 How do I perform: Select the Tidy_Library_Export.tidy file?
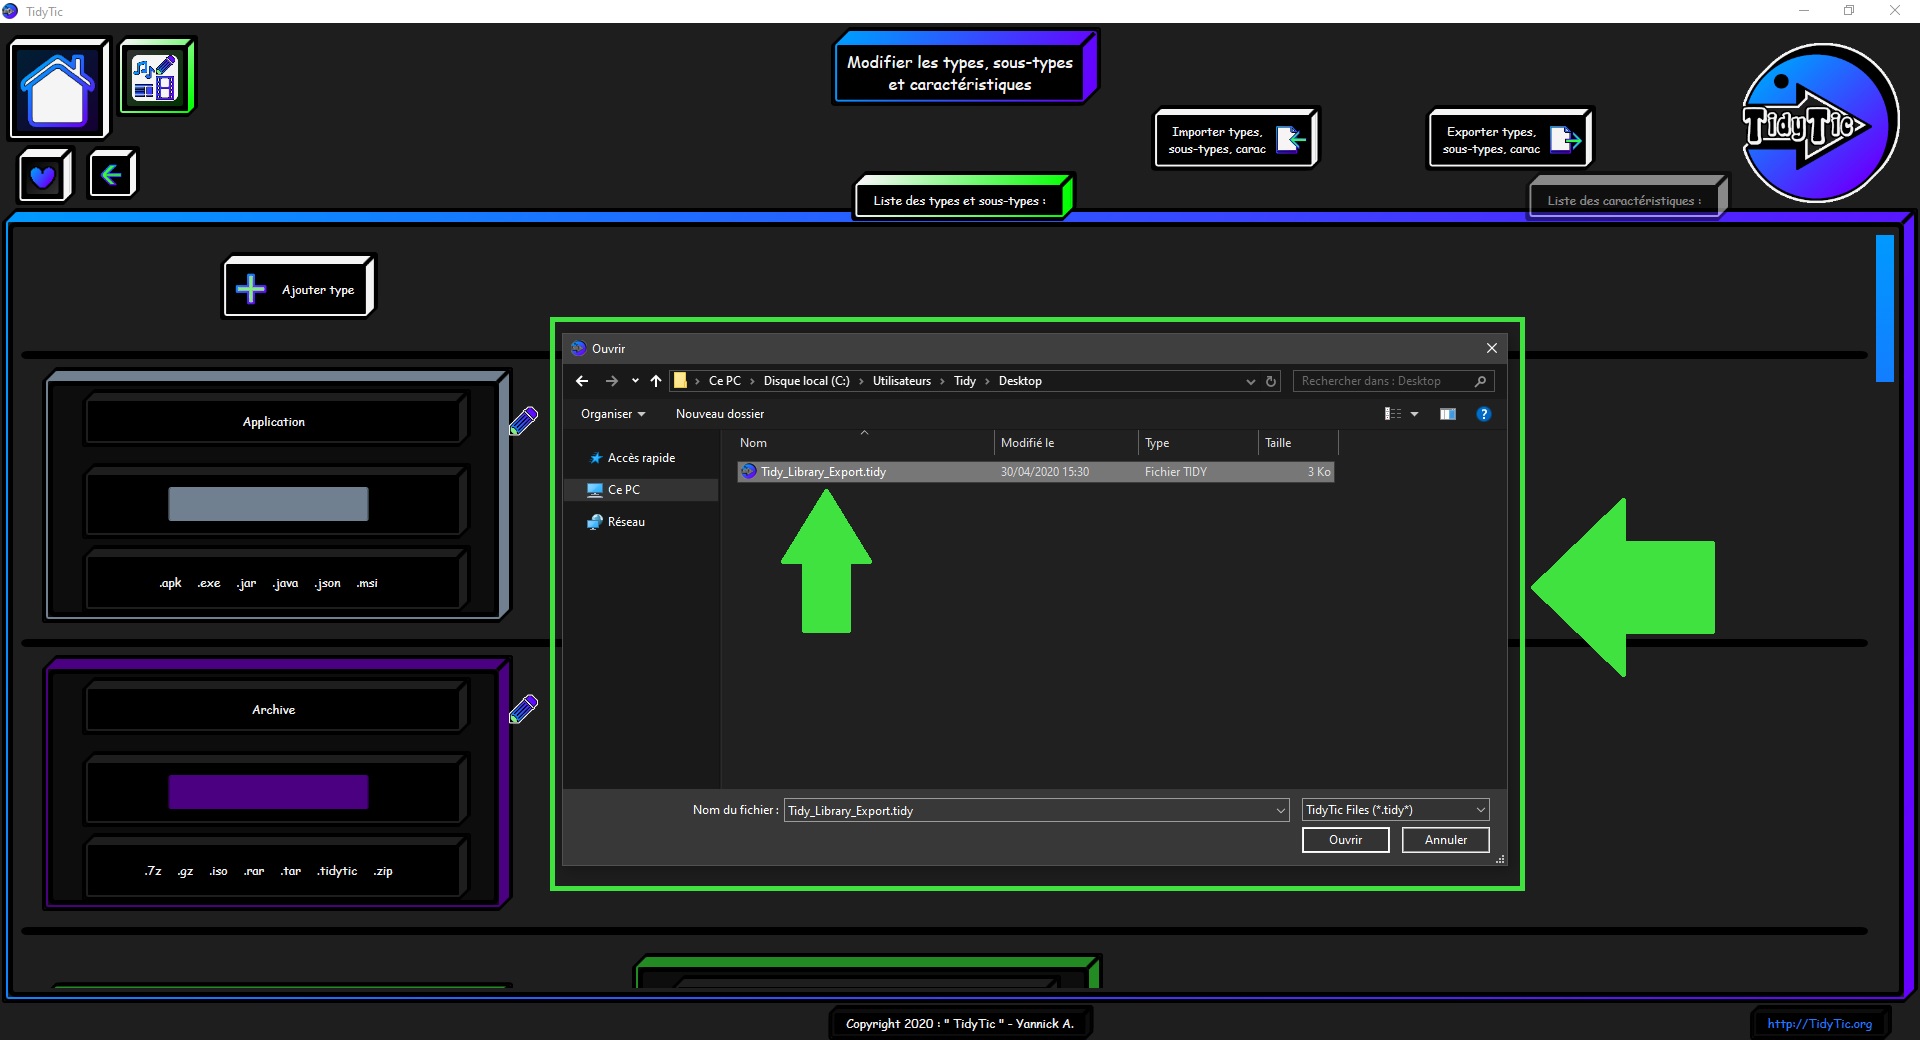(1036, 472)
